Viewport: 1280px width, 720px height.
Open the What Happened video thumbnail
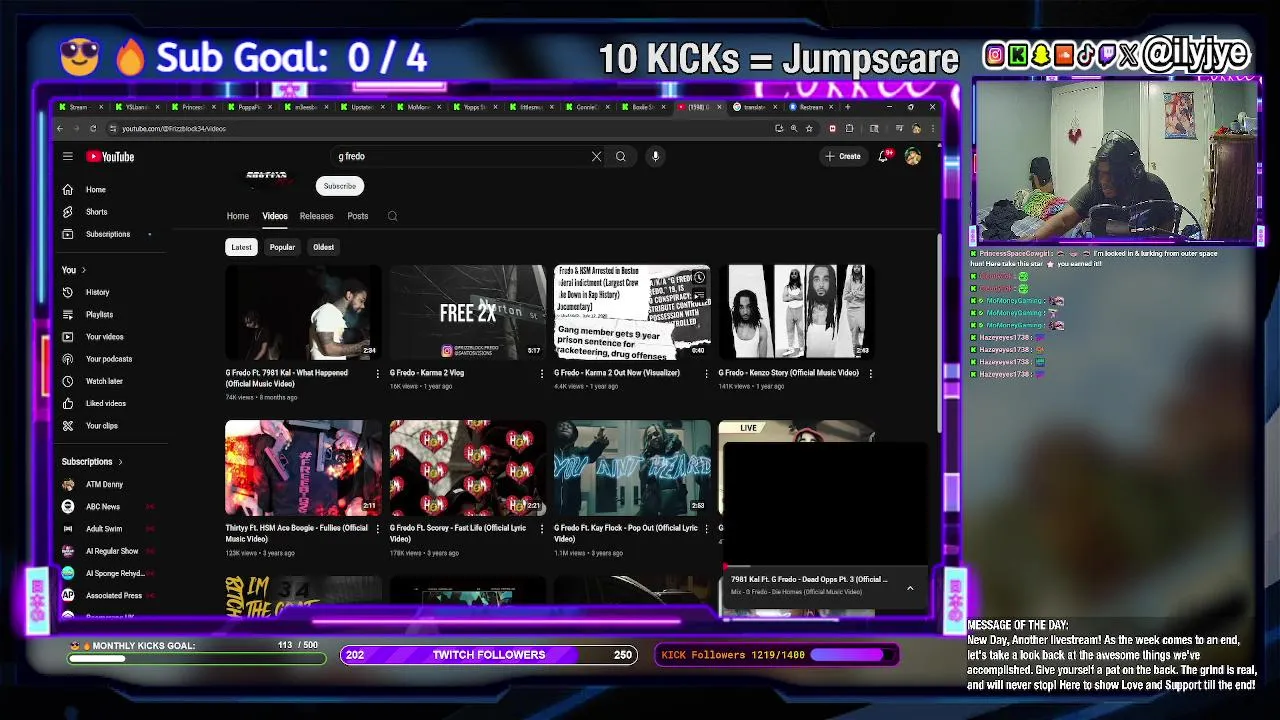tap(303, 312)
